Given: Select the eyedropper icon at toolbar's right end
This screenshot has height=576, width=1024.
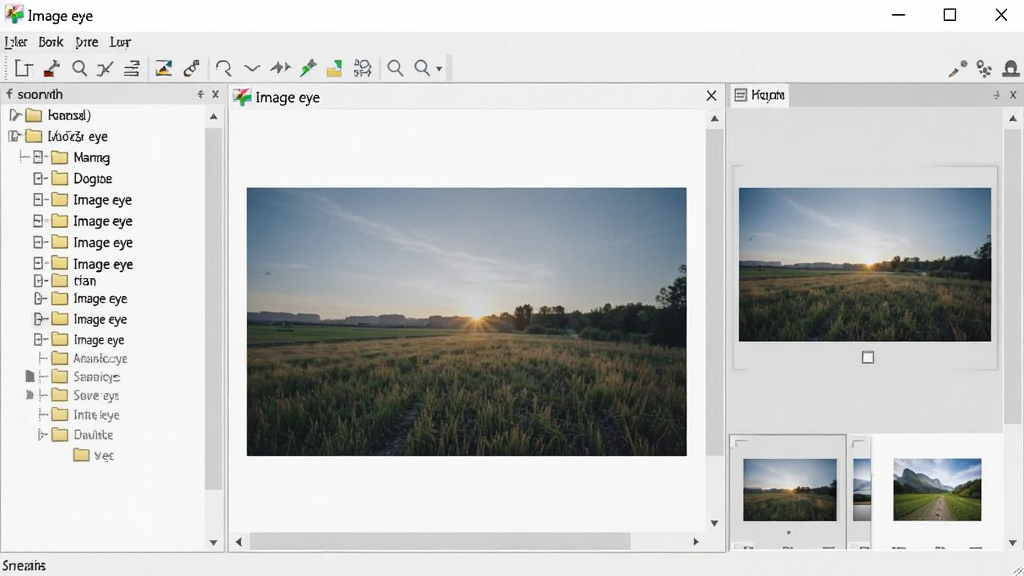Looking at the screenshot, I should [x=958, y=69].
